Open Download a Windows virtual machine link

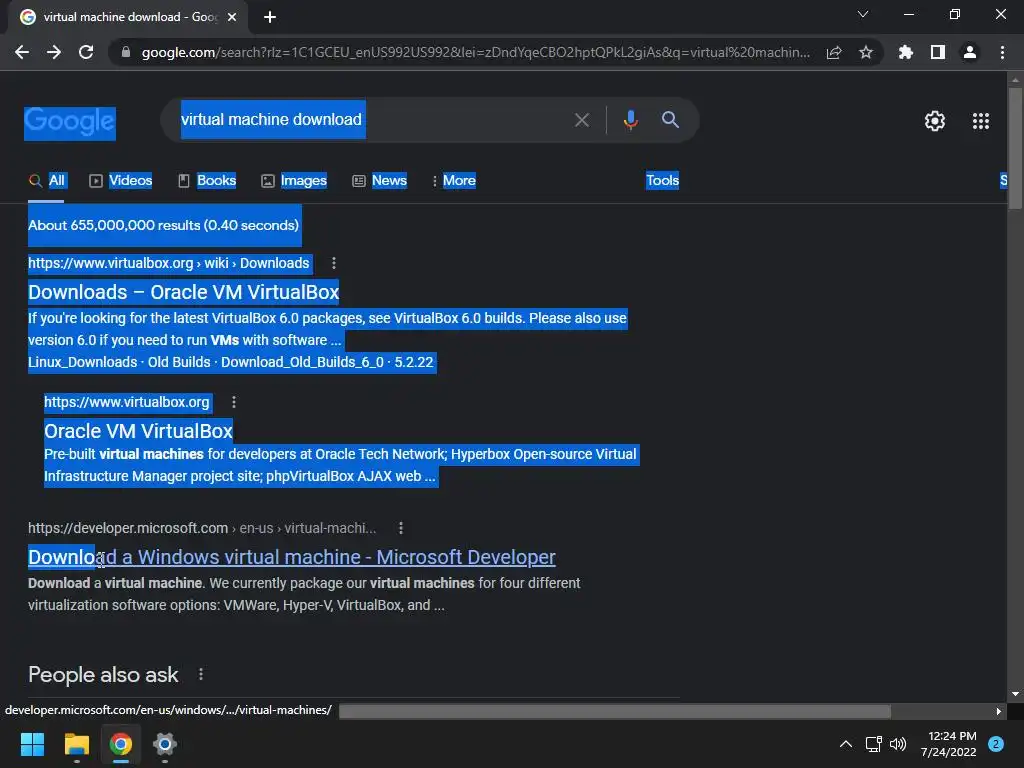[x=292, y=557]
